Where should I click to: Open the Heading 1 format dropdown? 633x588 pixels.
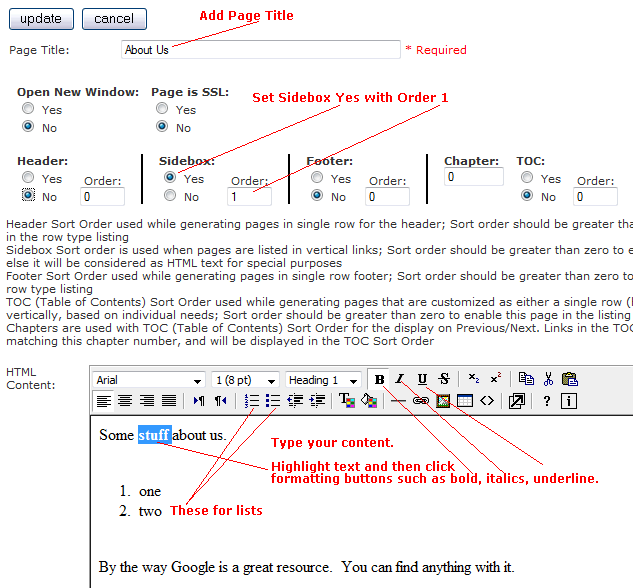tap(323, 380)
